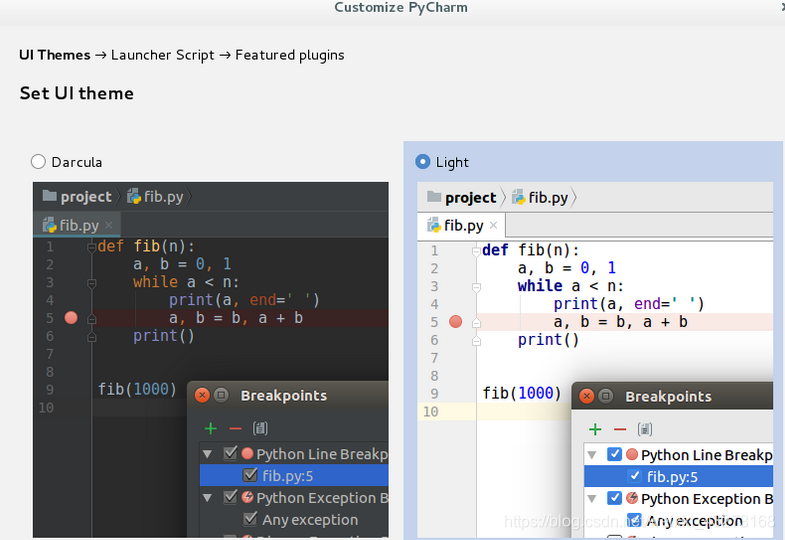Select the fib.py:5 row in Light Breakpoints list
The width and height of the screenshot is (785, 540).
click(678, 476)
